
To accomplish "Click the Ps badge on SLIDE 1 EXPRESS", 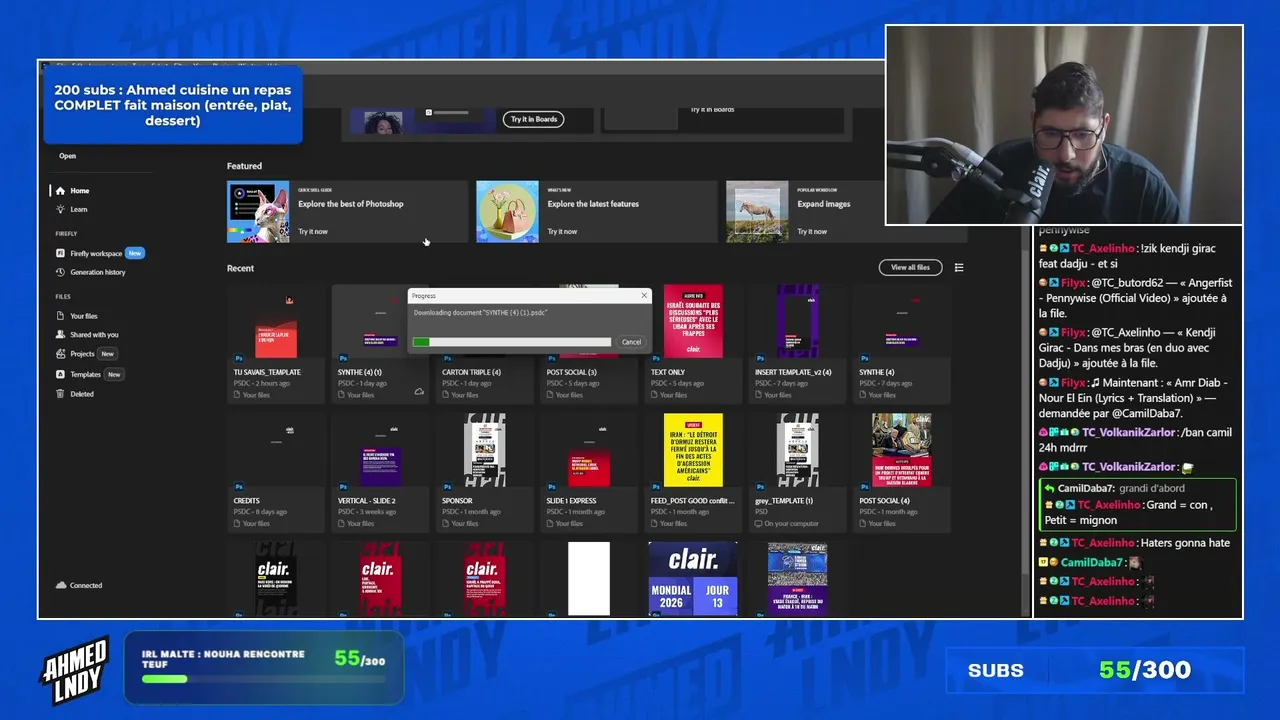I will [551, 486].
